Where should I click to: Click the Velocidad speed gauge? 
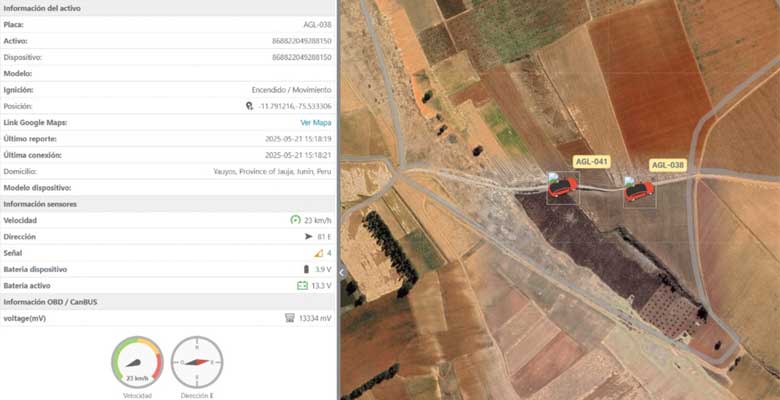137,361
